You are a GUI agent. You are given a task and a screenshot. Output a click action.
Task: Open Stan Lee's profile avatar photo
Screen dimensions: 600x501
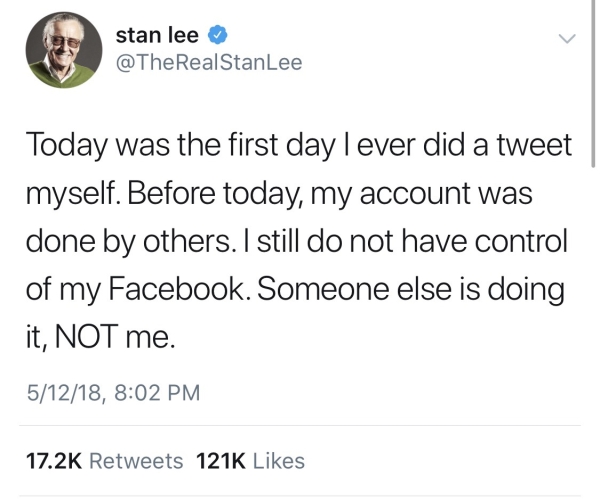pyautogui.click(x=64, y=49)
